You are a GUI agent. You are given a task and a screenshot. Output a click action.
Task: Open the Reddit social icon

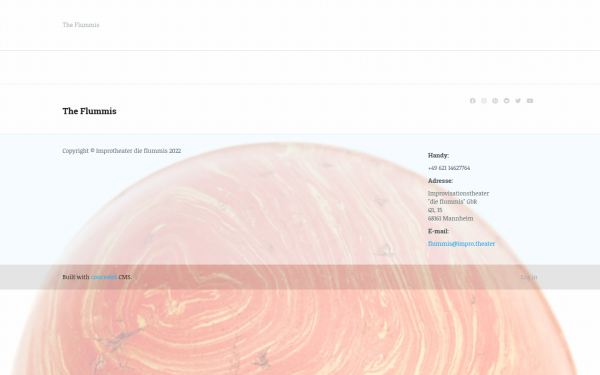(x=507, y=101)
